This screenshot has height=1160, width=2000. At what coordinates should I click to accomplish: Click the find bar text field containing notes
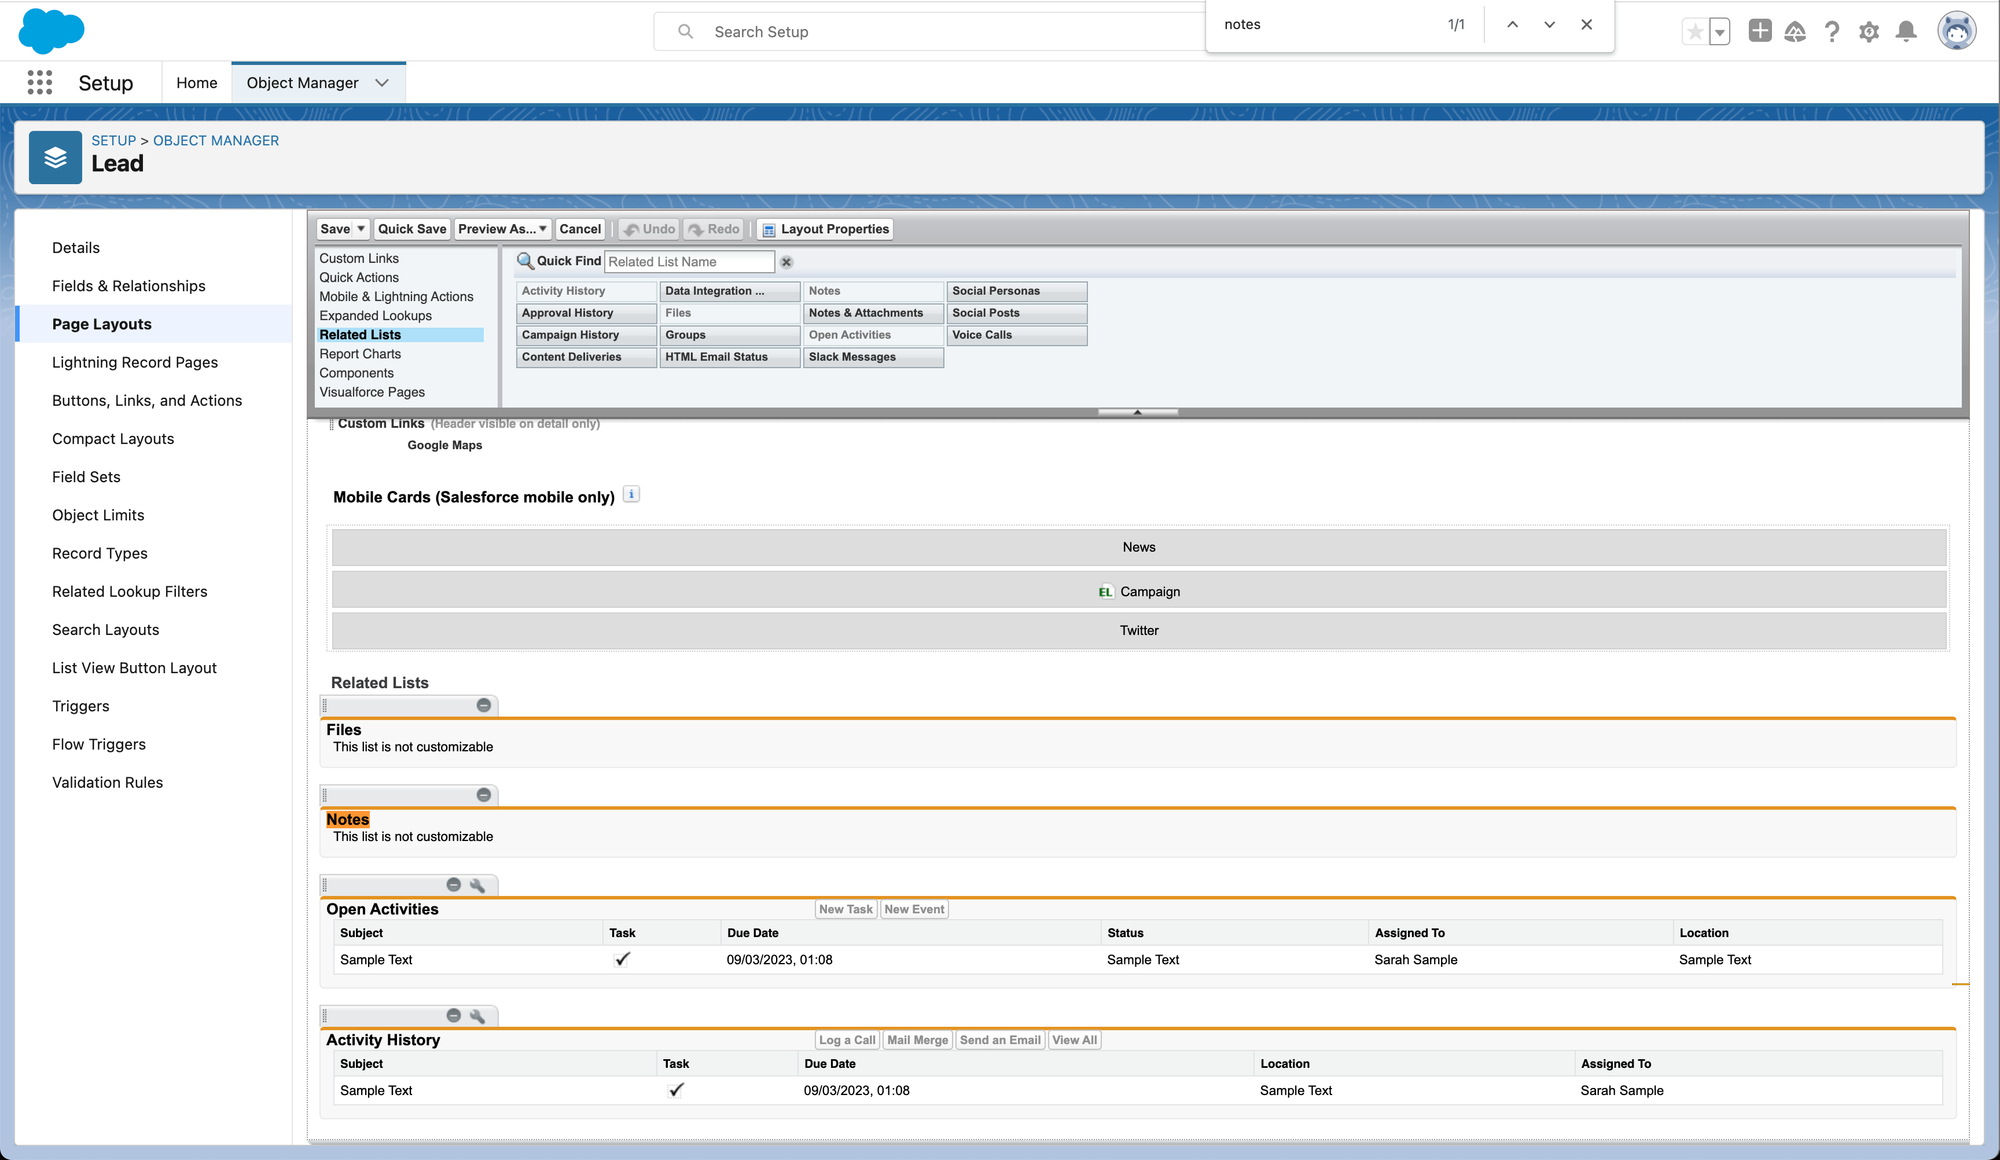click(1325, 25)
